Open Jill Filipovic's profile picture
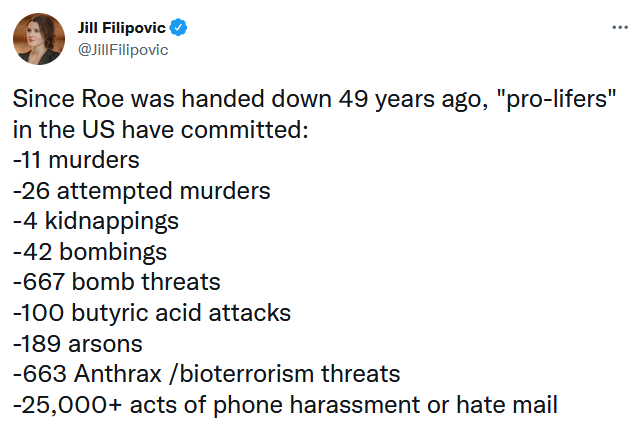639x429 pixels. point(39,39)
